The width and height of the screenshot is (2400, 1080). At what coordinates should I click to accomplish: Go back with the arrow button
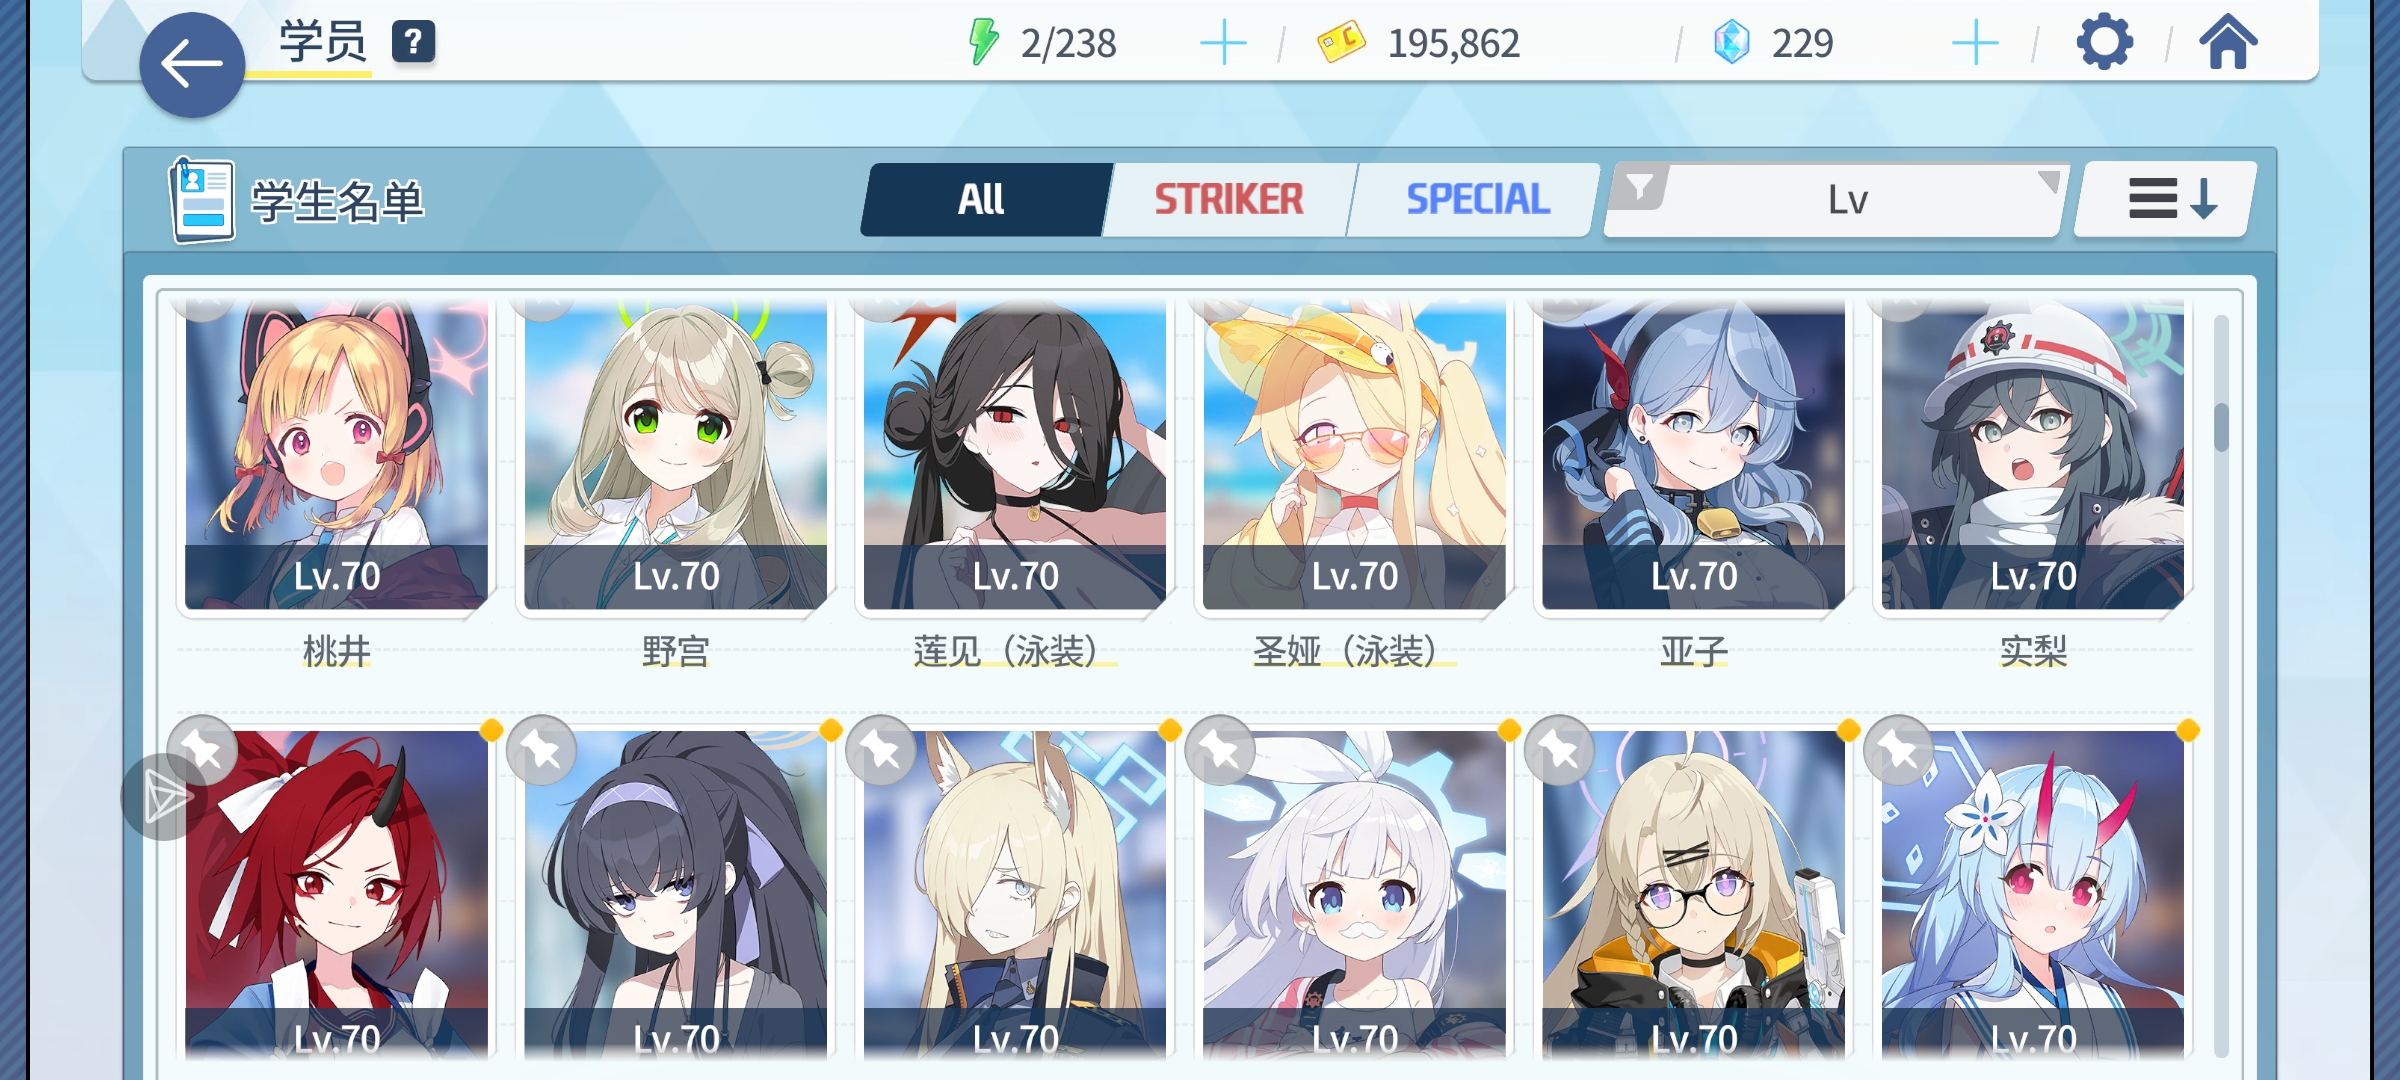(192, 65)
